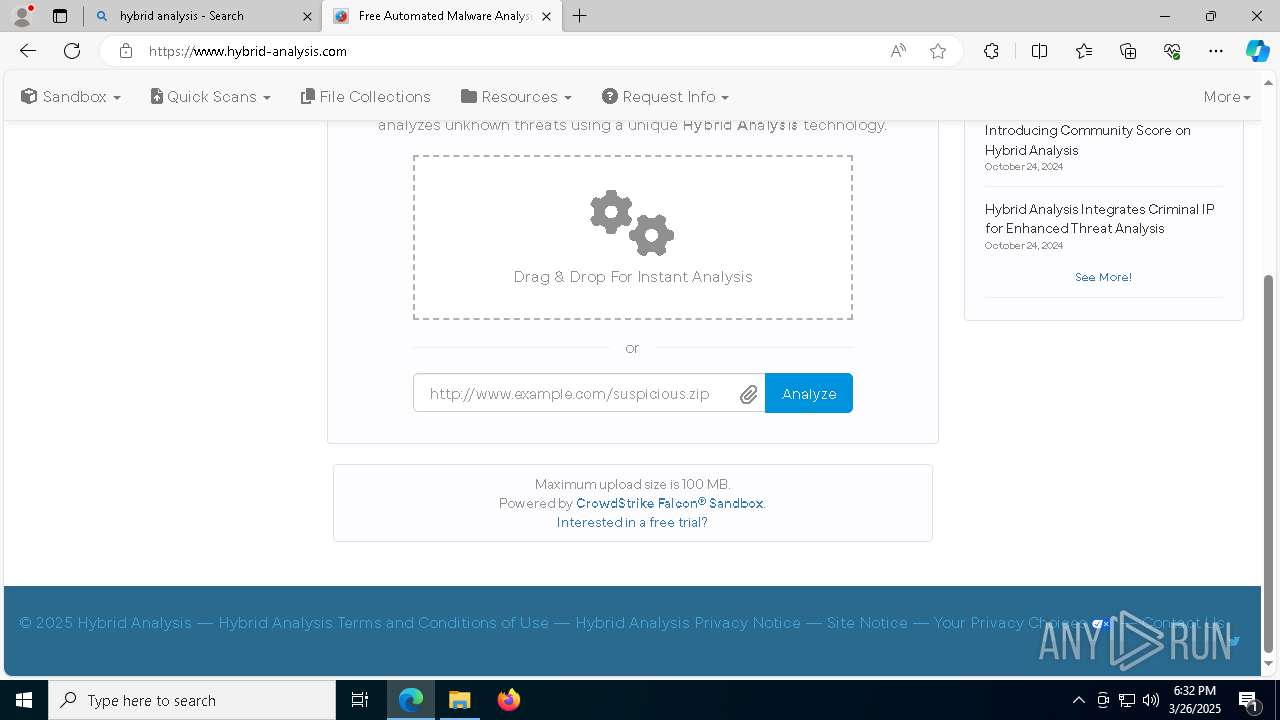Open the Windows Start menu
Screen dimensions: 1280x720
click(24, 700)
